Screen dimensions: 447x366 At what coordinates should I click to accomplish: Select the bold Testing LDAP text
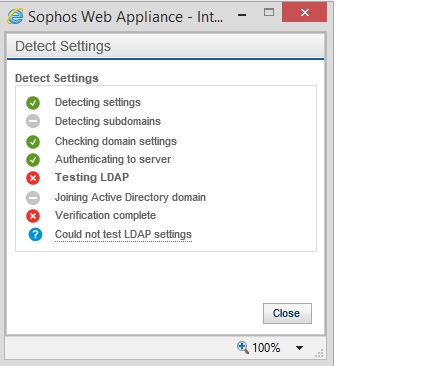point(92,177)
